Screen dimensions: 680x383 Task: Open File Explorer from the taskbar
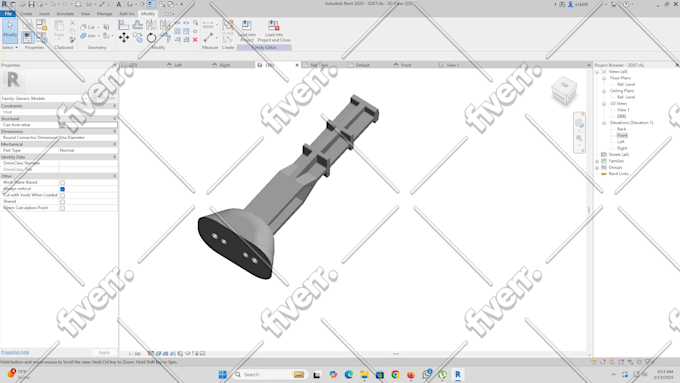364,374
